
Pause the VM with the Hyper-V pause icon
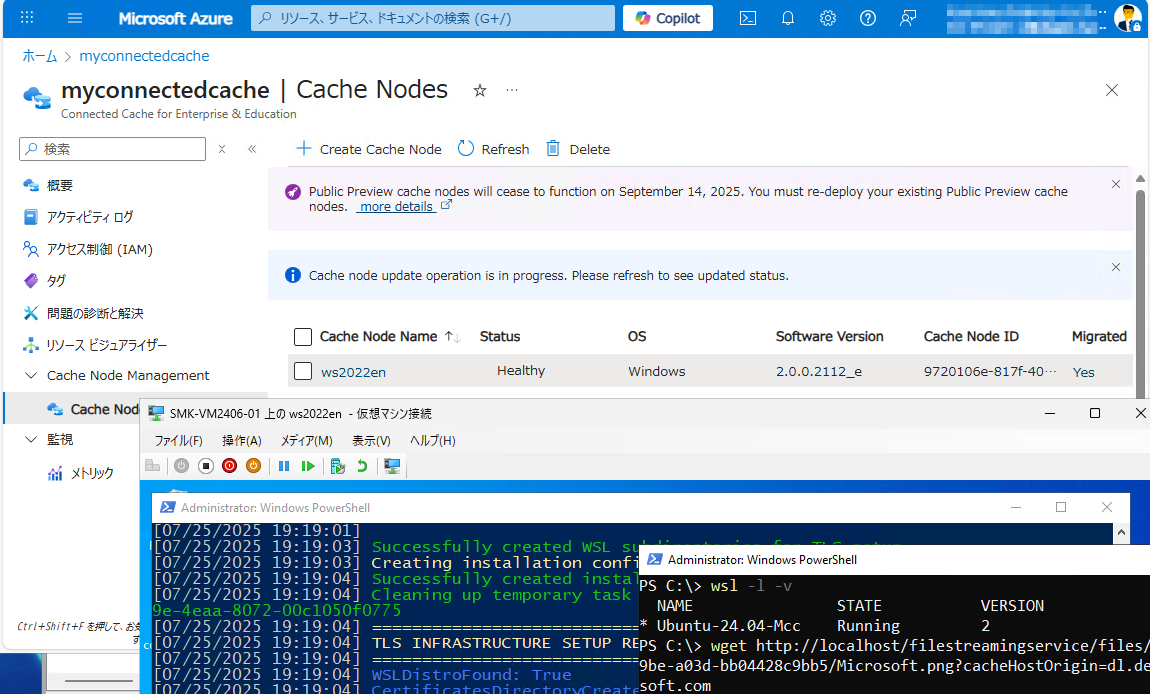283,466
